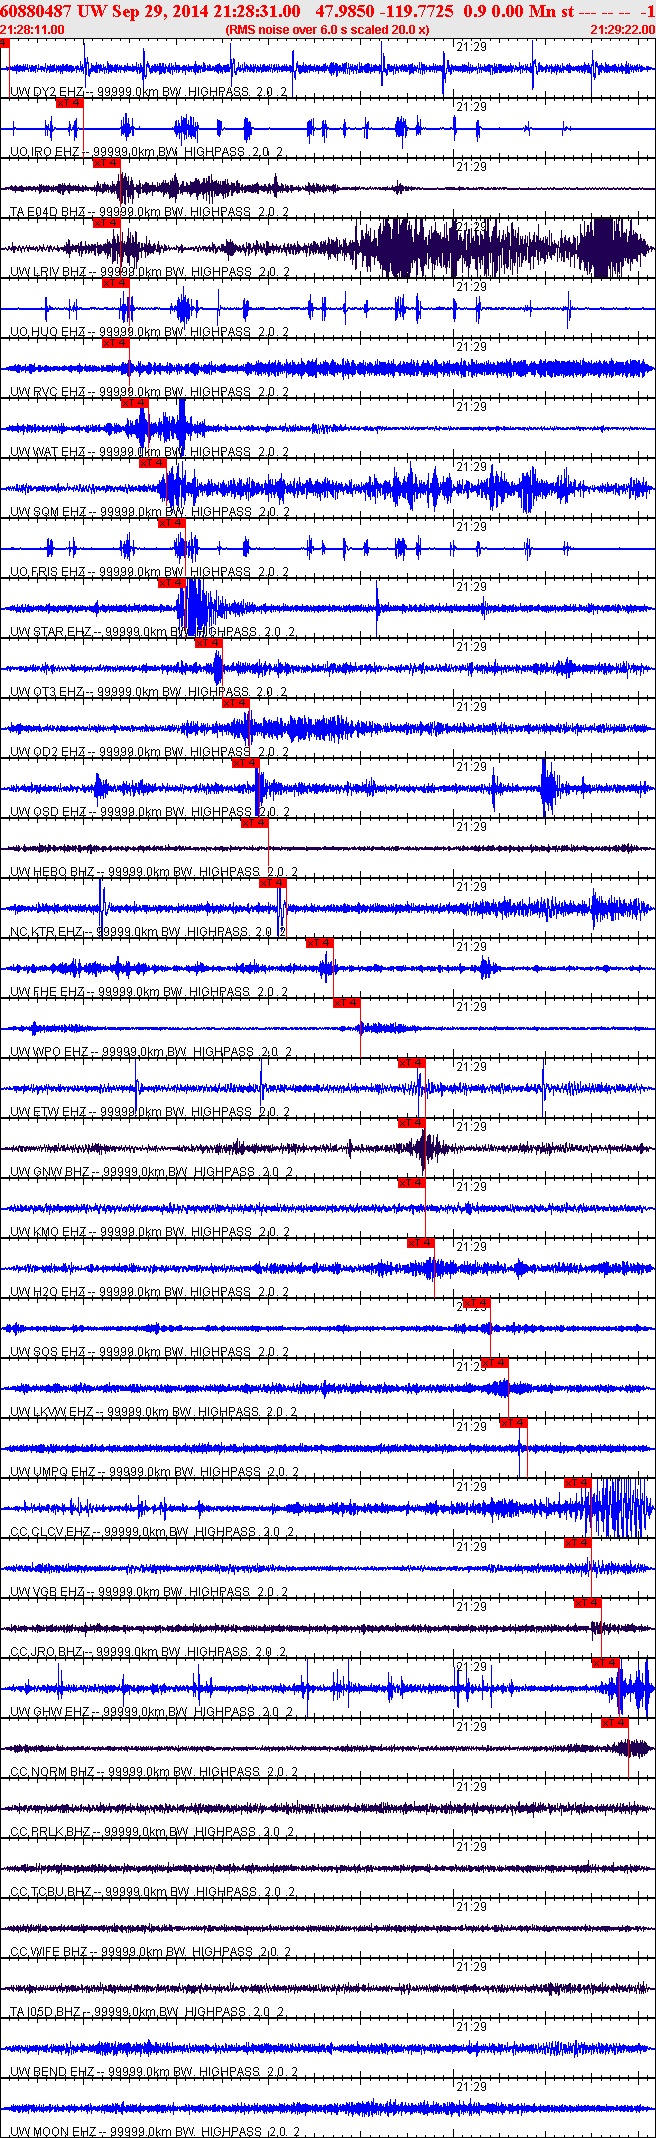Click the red pick flag on the UW LRIV trace
The image size is (656, 2138).
click(106, 222)
